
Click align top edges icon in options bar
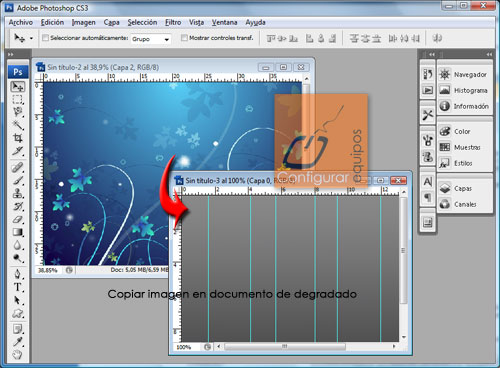point(271,38)
